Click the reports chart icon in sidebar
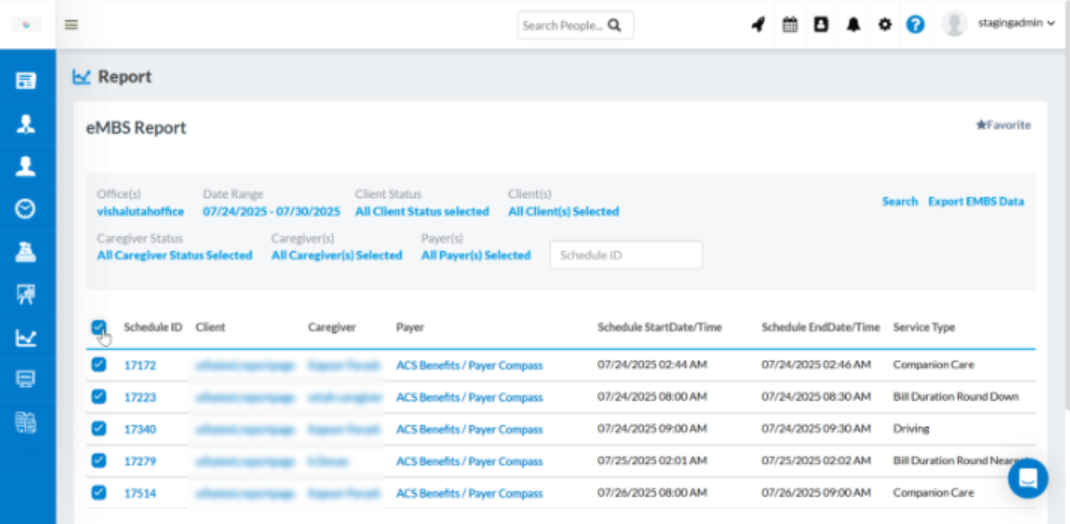 click(26, 338)
